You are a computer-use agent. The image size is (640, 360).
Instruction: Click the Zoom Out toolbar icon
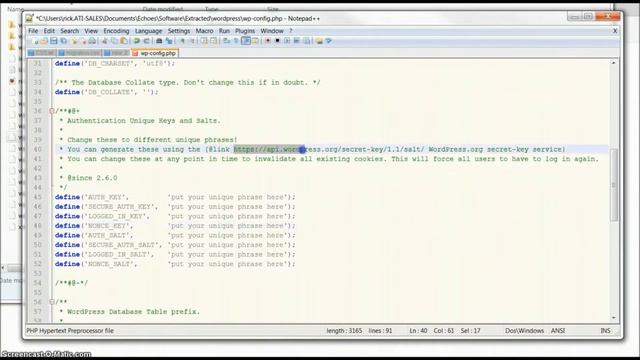(193, 41)
